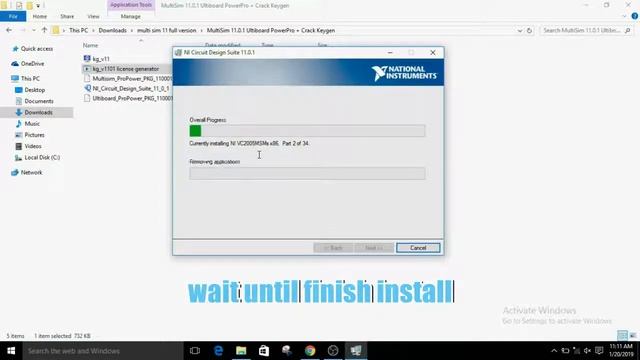Open the Music folder in the sidebar

(x=32, y=123)
